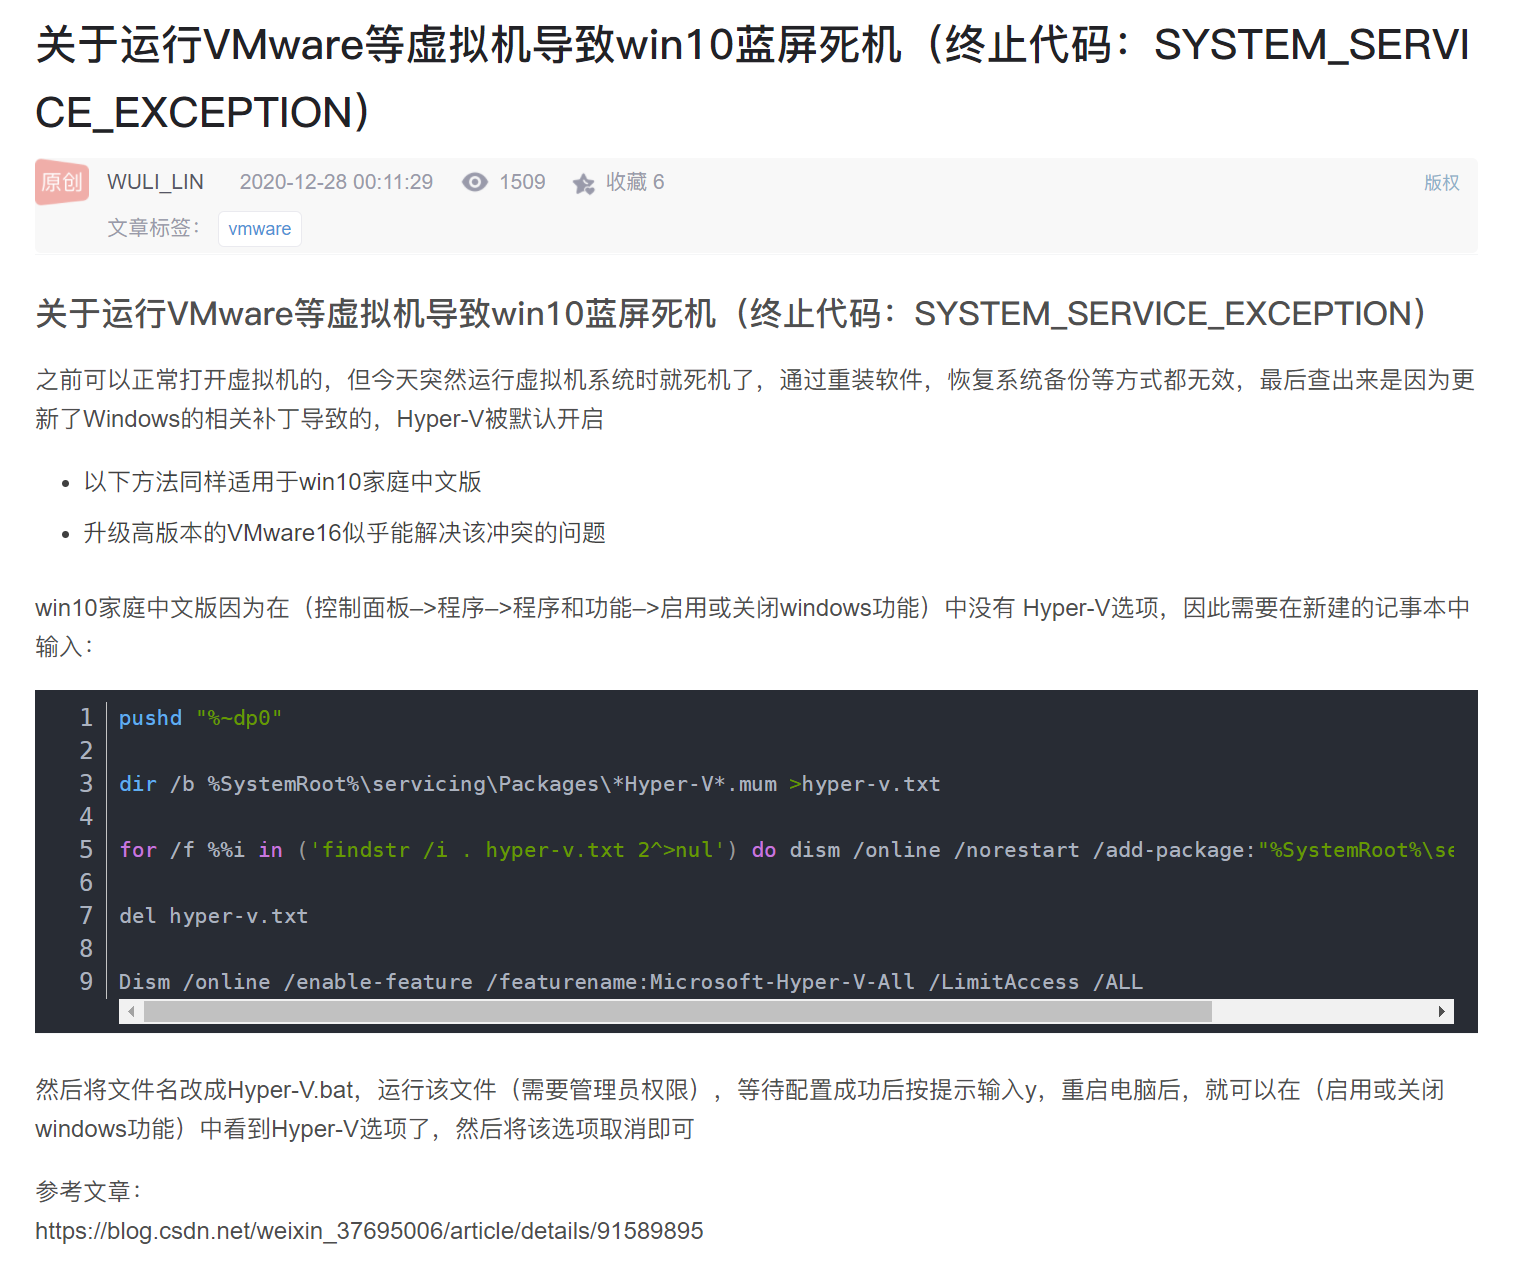Click the article body subheading about SYSTEM_SERVICE_EXCEPTION
1514x1266 pixels.
(730, 314)
